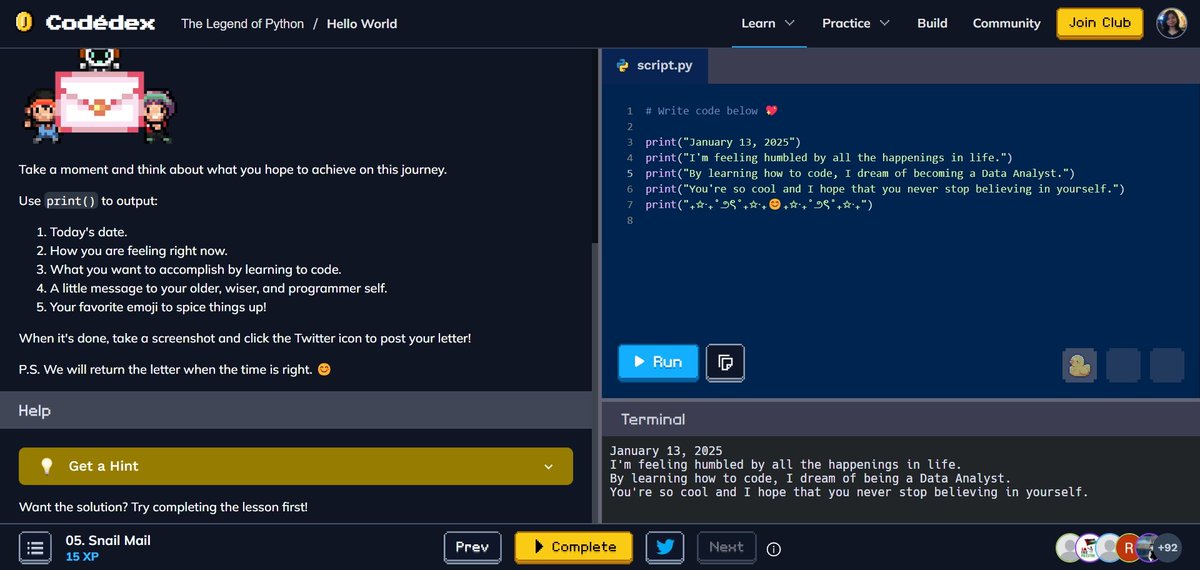Viewport: 1200px width, 570px height.
Task: Click 'How you are feeling right now.'
Action: click(139, 251)
